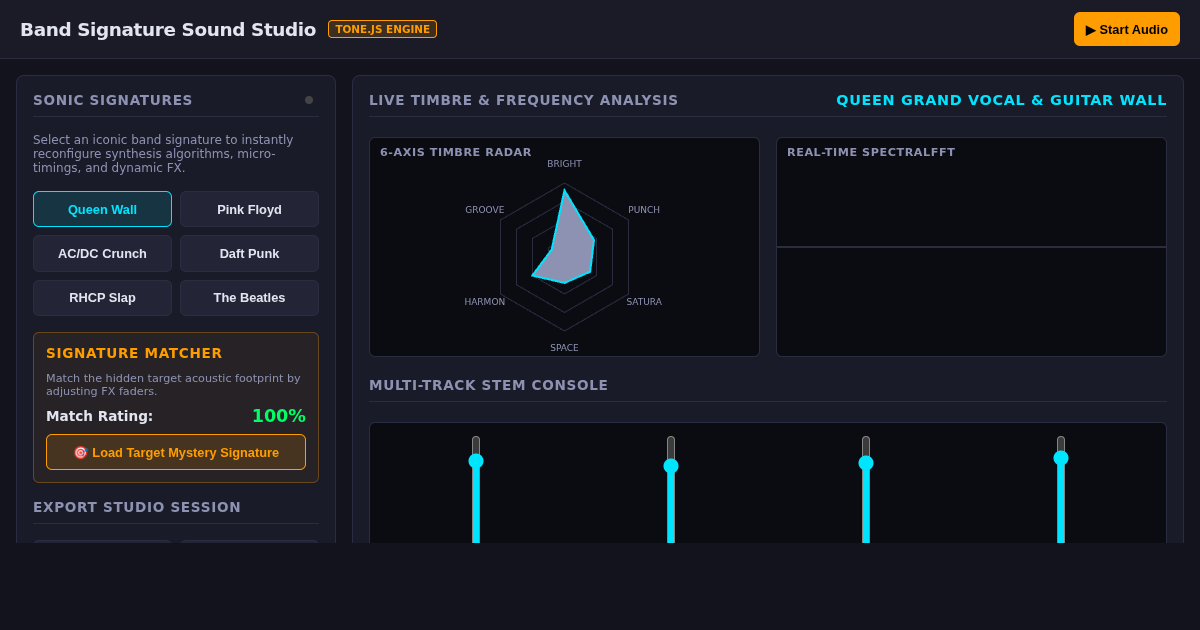1200x630 pixels.
Task: Click the 100% match rating value
Action: 279,416
